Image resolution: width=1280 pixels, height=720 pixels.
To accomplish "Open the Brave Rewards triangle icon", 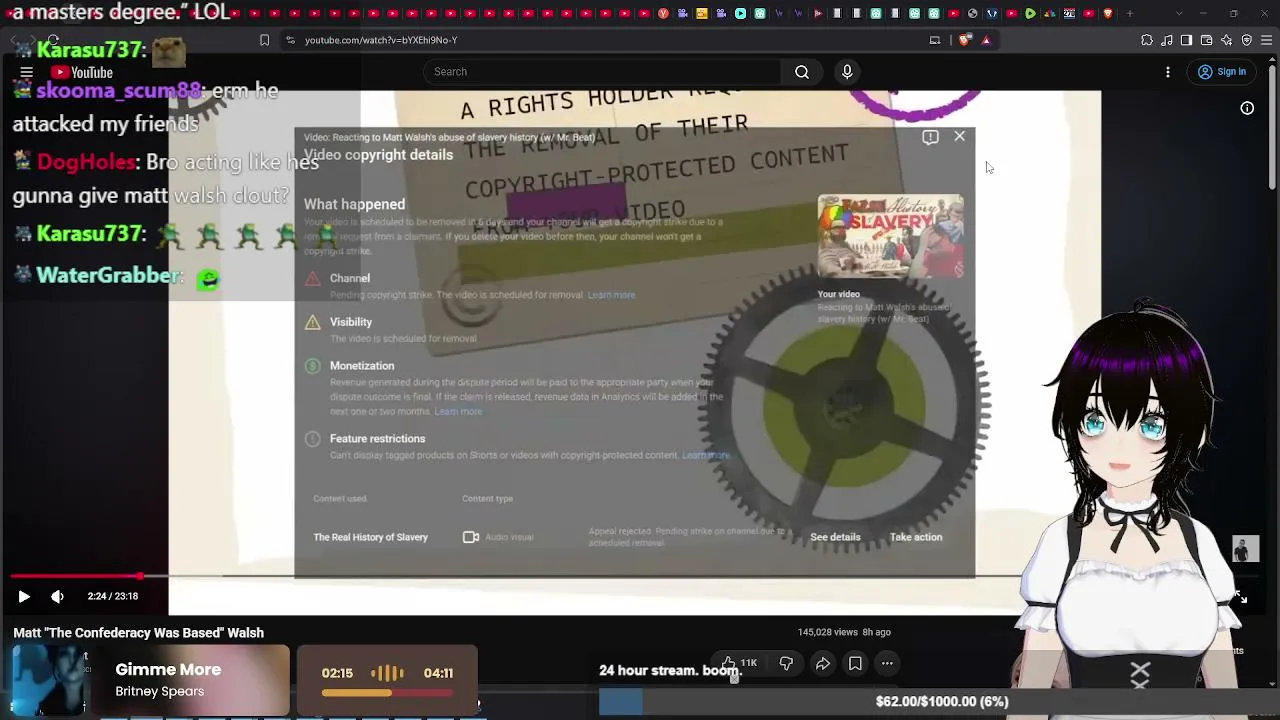I will (x=986, y=40).
